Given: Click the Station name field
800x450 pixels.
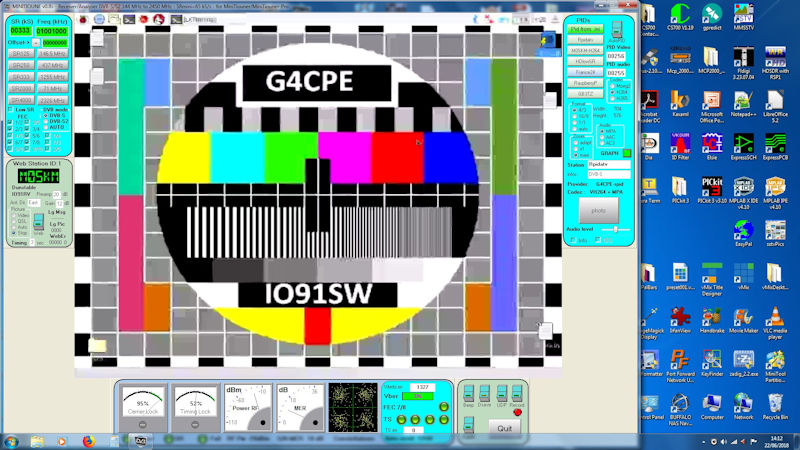Looking at the screenshot, I should click(609, 165).
